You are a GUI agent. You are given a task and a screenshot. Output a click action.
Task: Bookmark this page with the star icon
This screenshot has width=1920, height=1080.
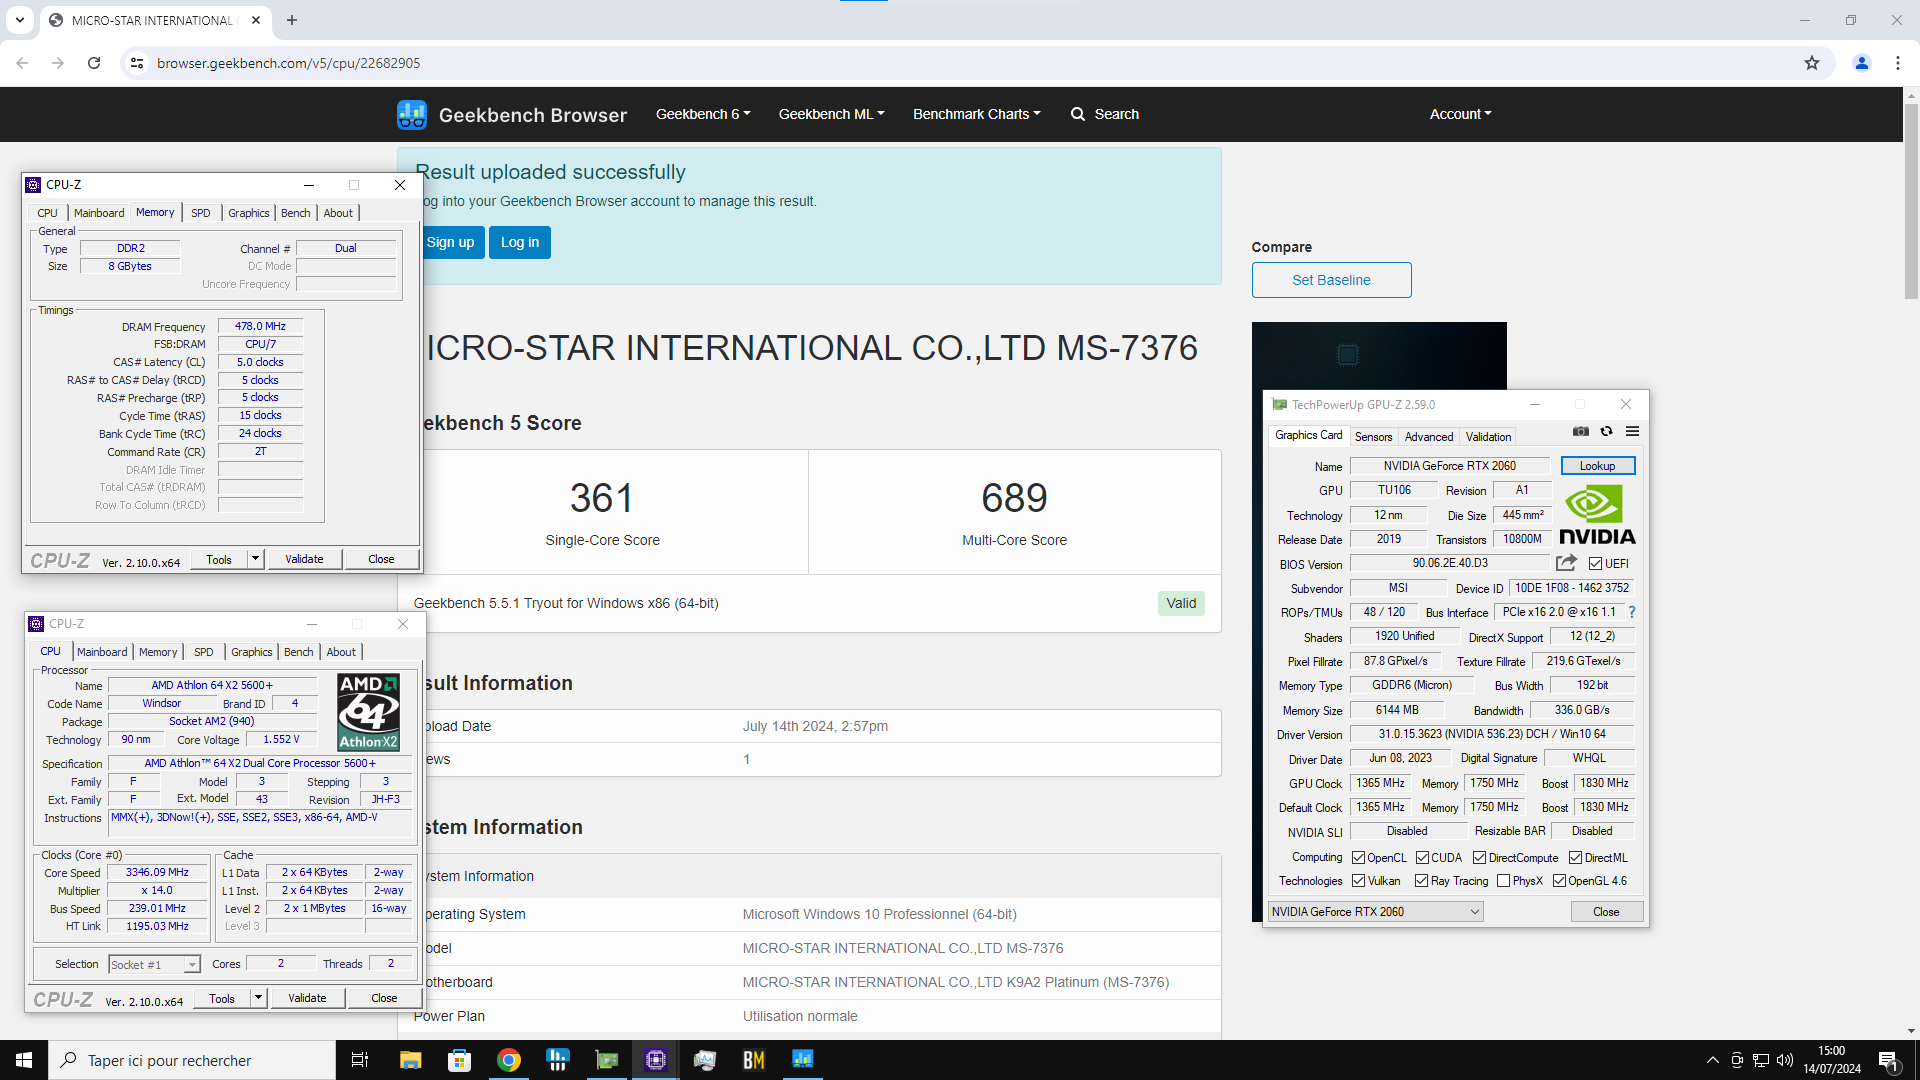pos(1812,63)
